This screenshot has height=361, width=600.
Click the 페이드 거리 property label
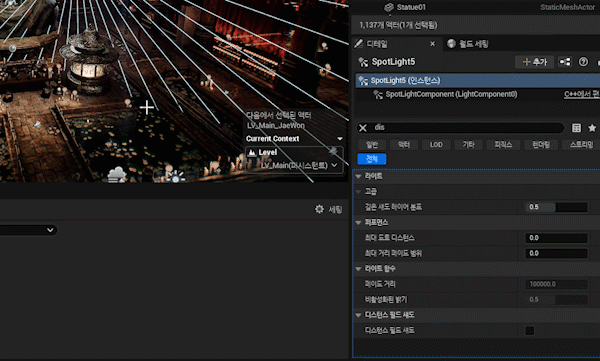tap(380, 284)
